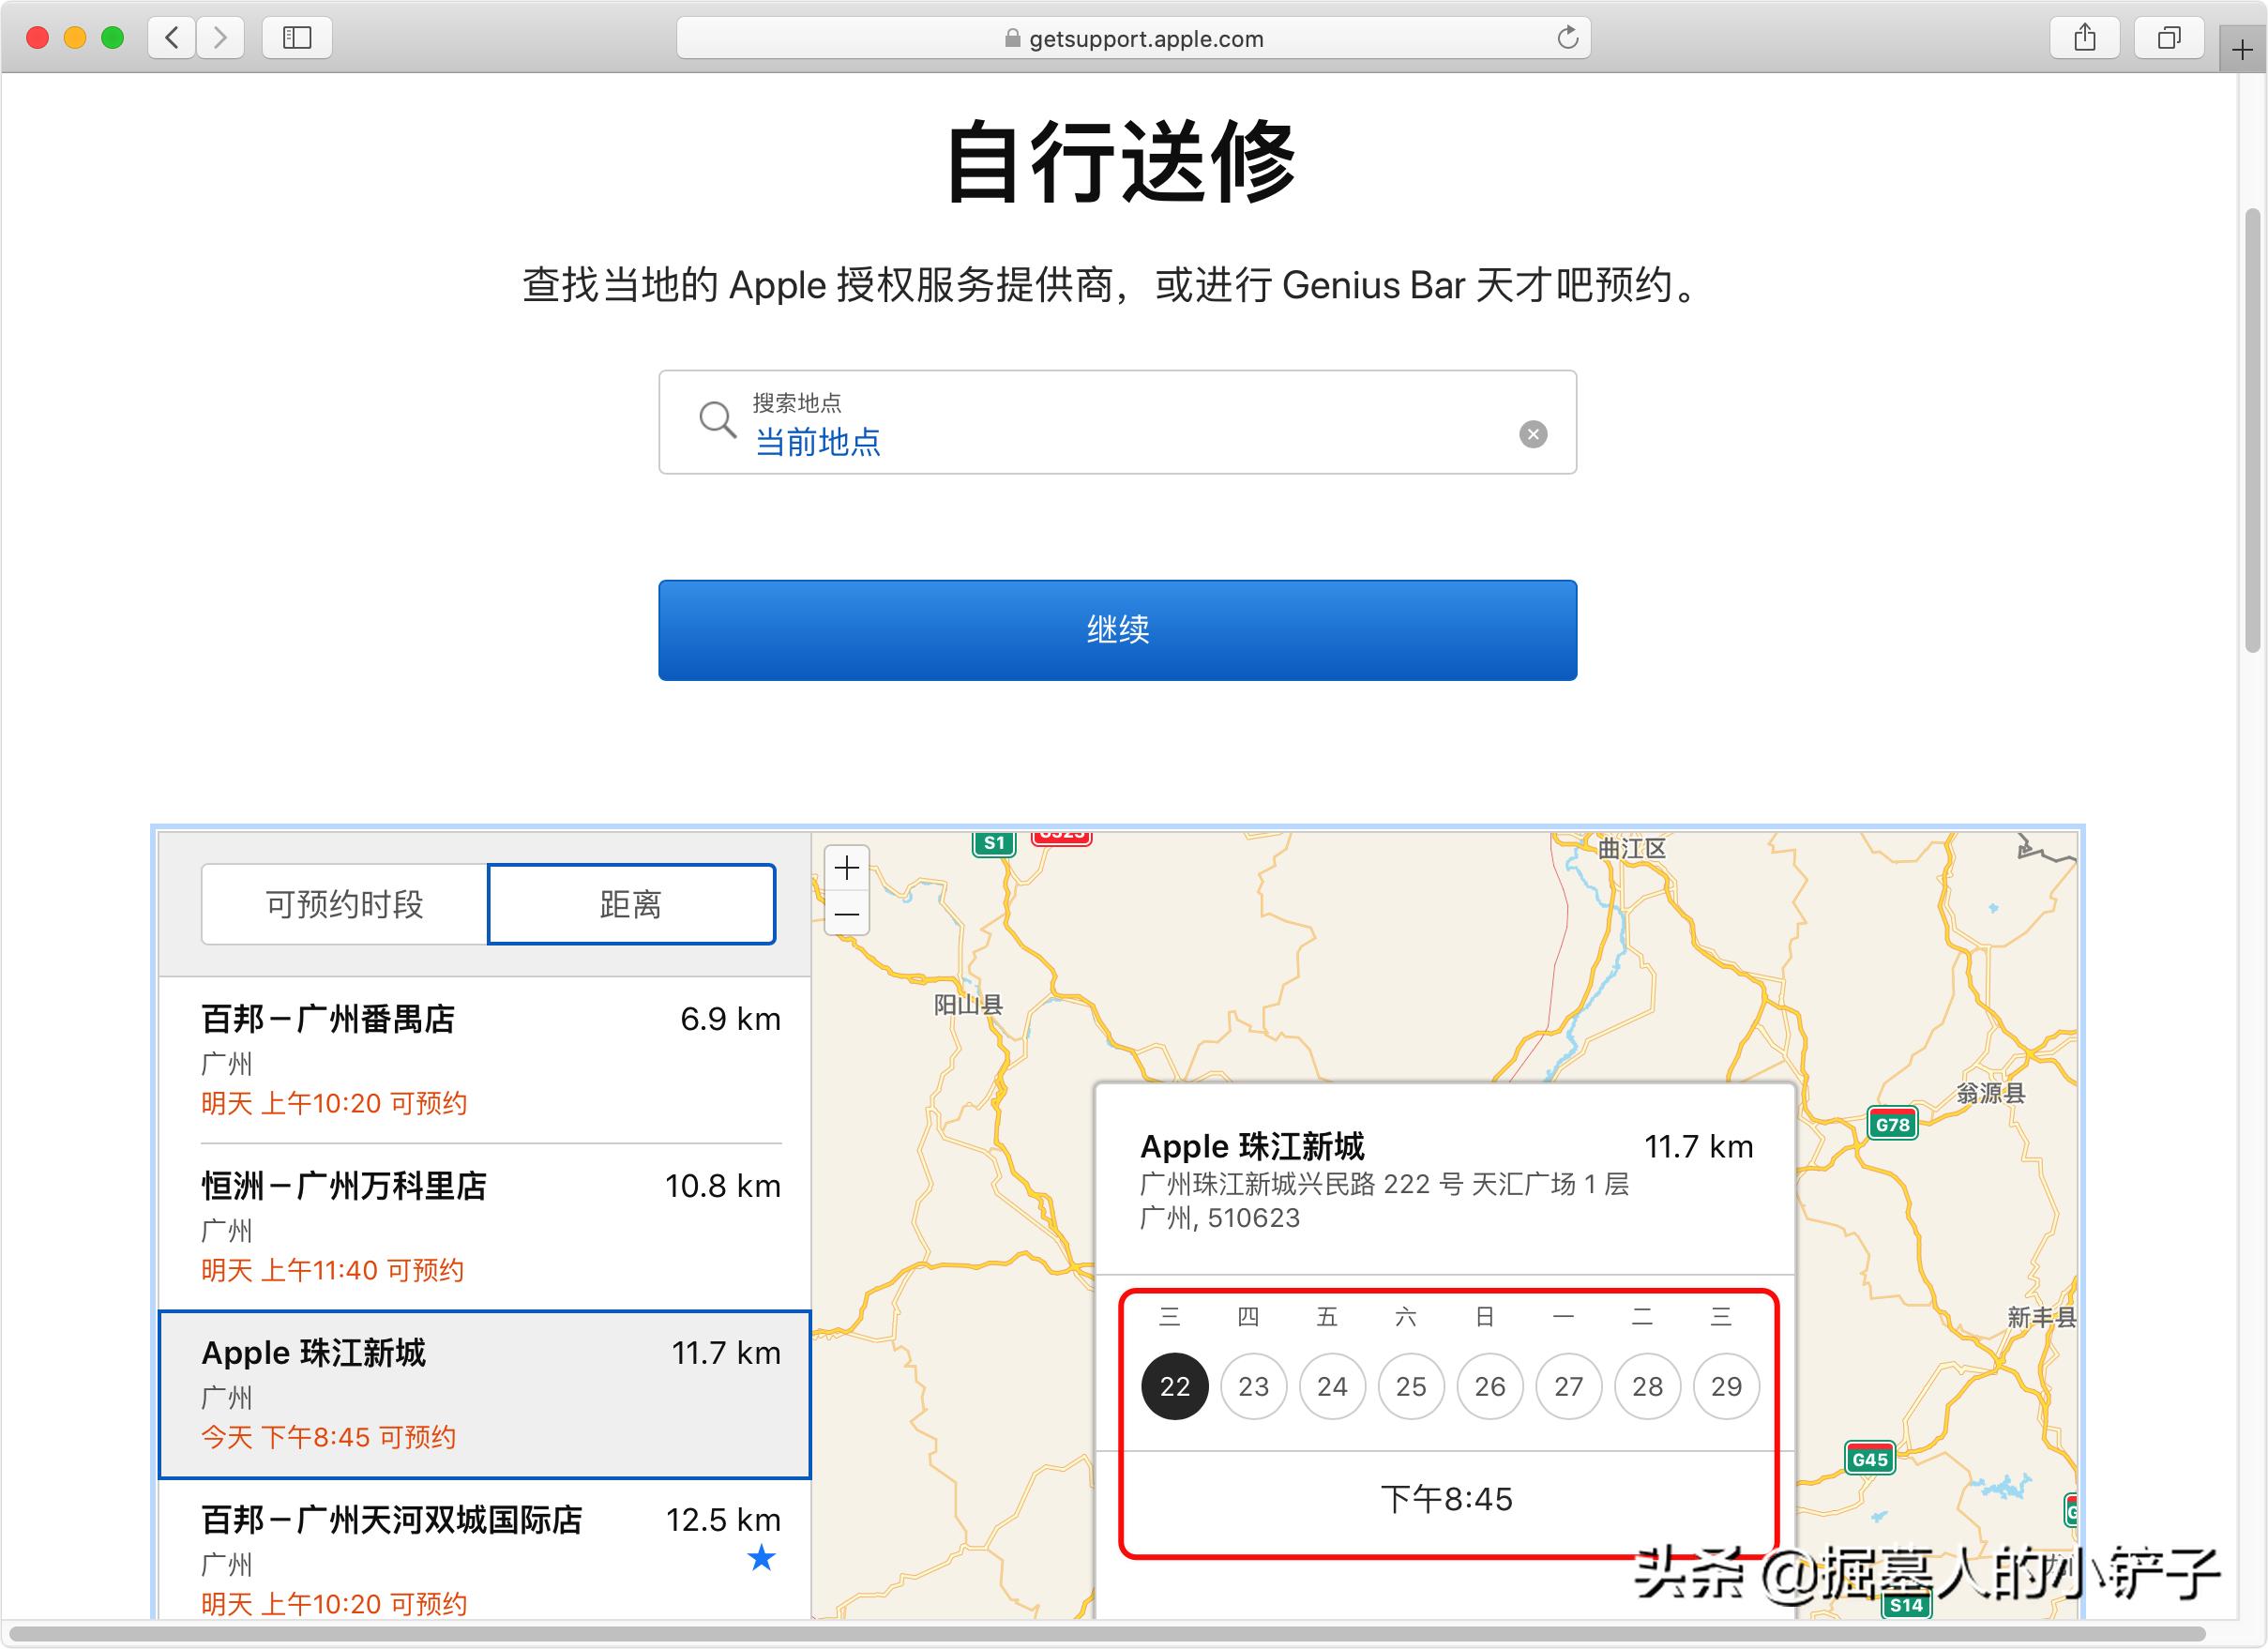Open the tab overview icon
Image resolution: width=2268 pixels, height=1649 pixels.
click(x=2168, y=38)
